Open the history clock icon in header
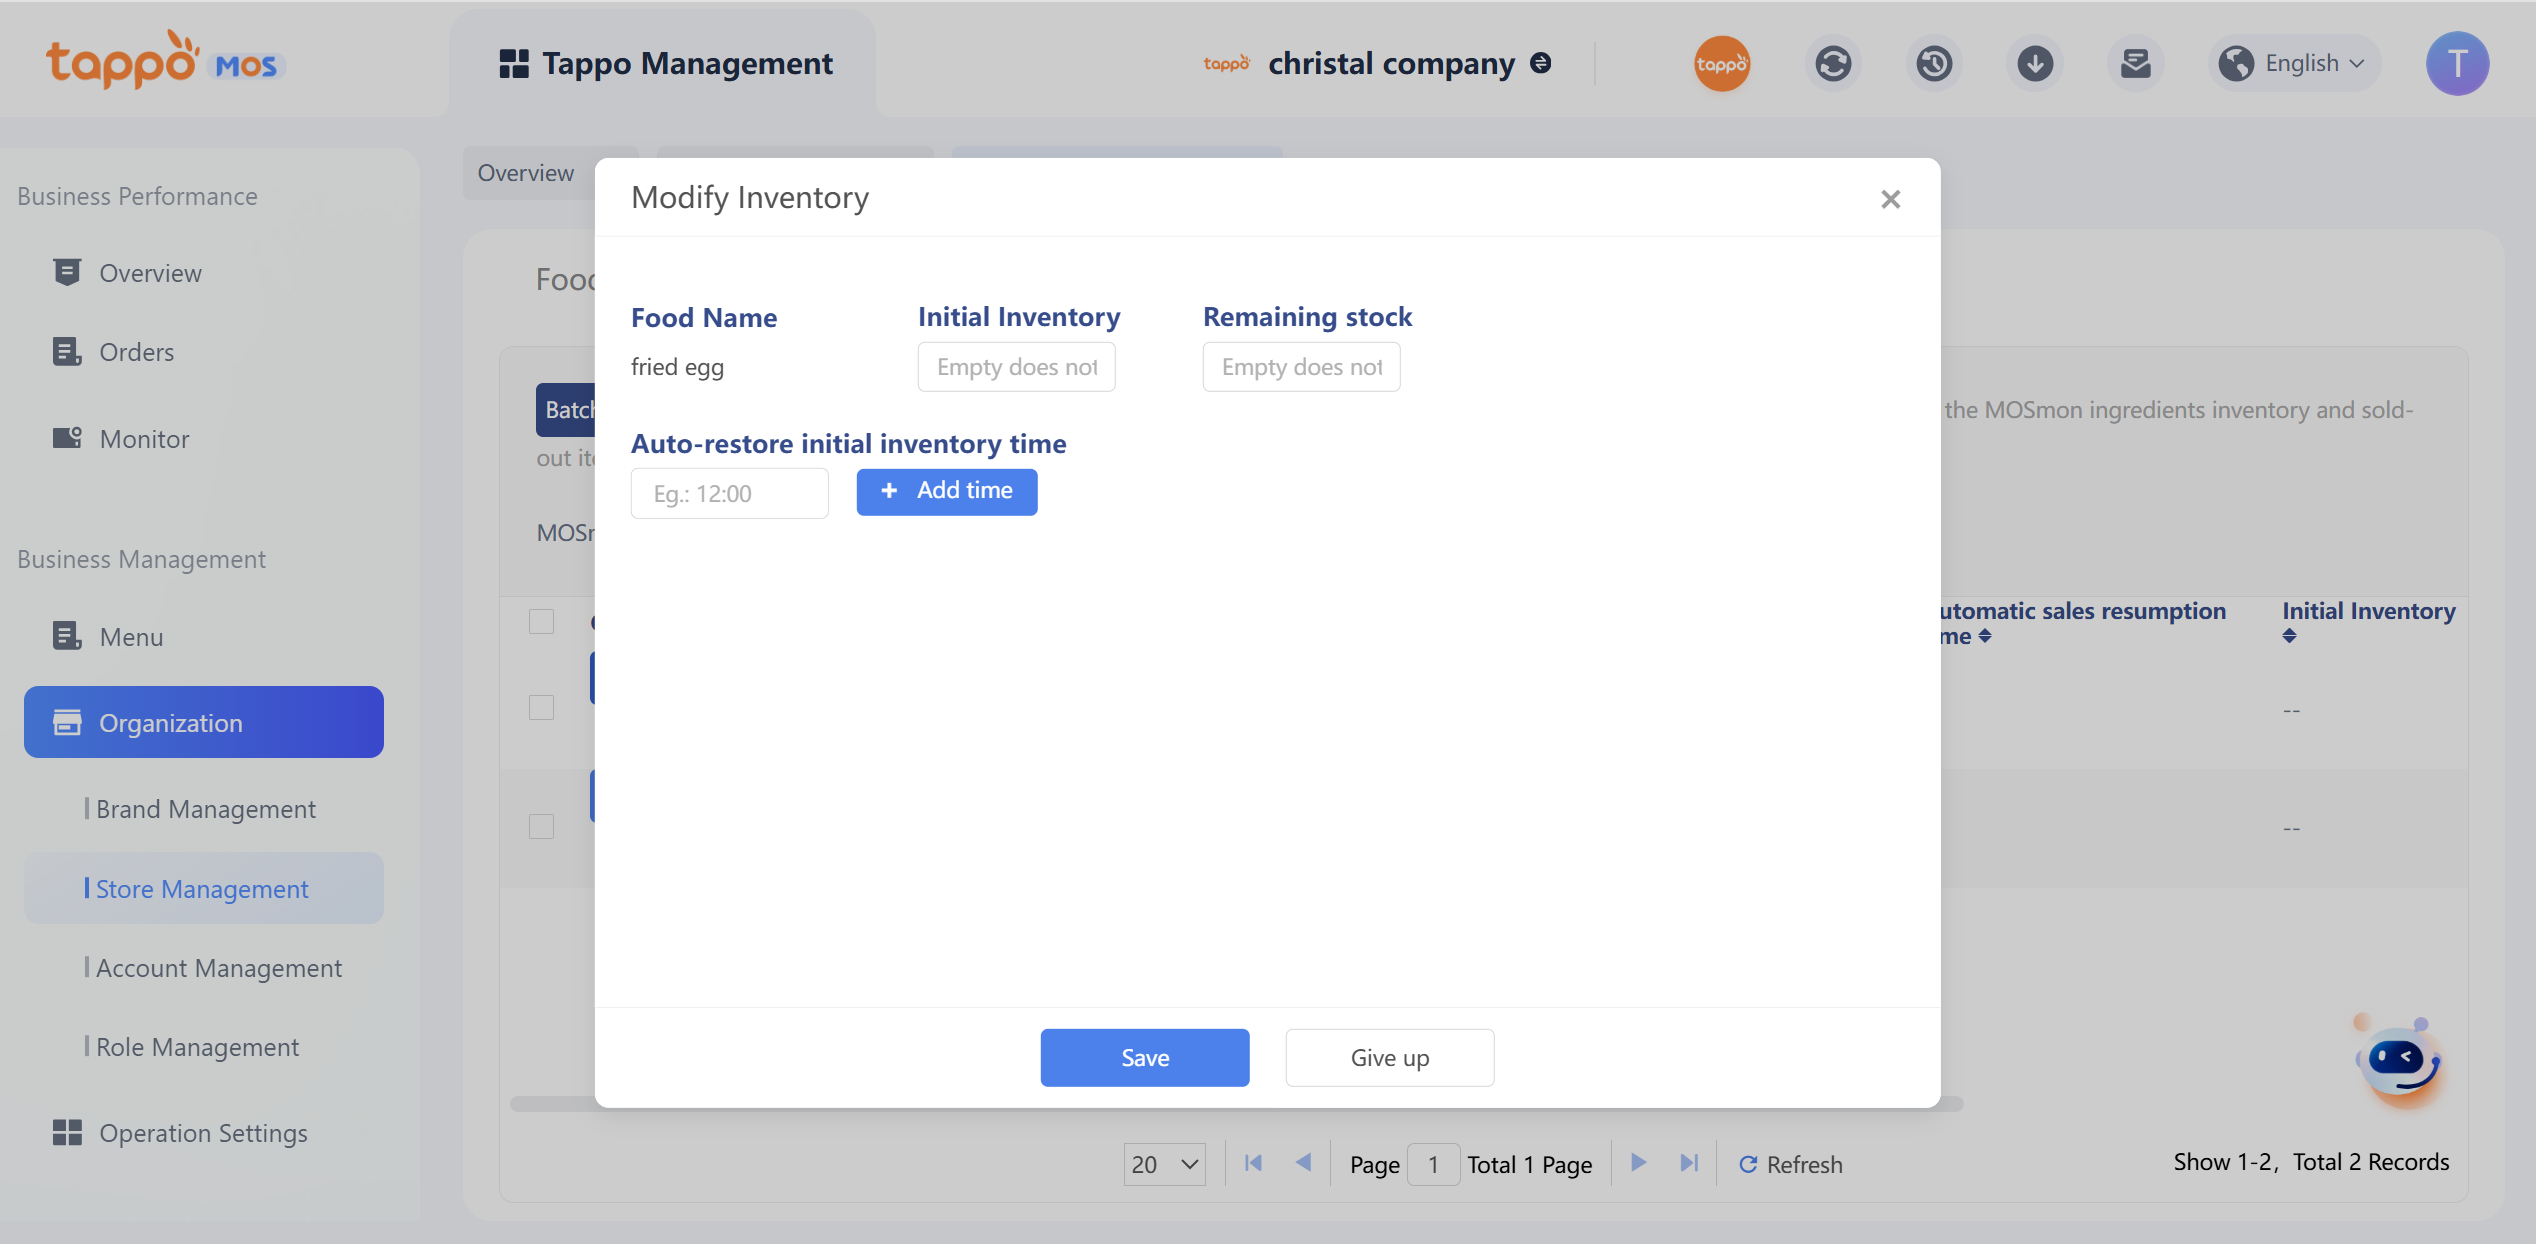 tap(1934, 64)
